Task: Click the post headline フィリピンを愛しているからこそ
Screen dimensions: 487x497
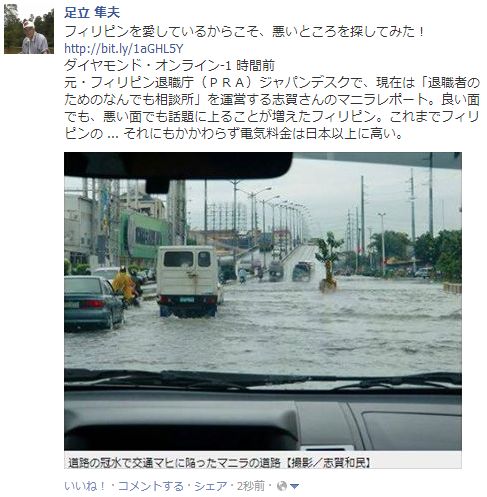Action: pyautogui.click(x=244, y=32)
